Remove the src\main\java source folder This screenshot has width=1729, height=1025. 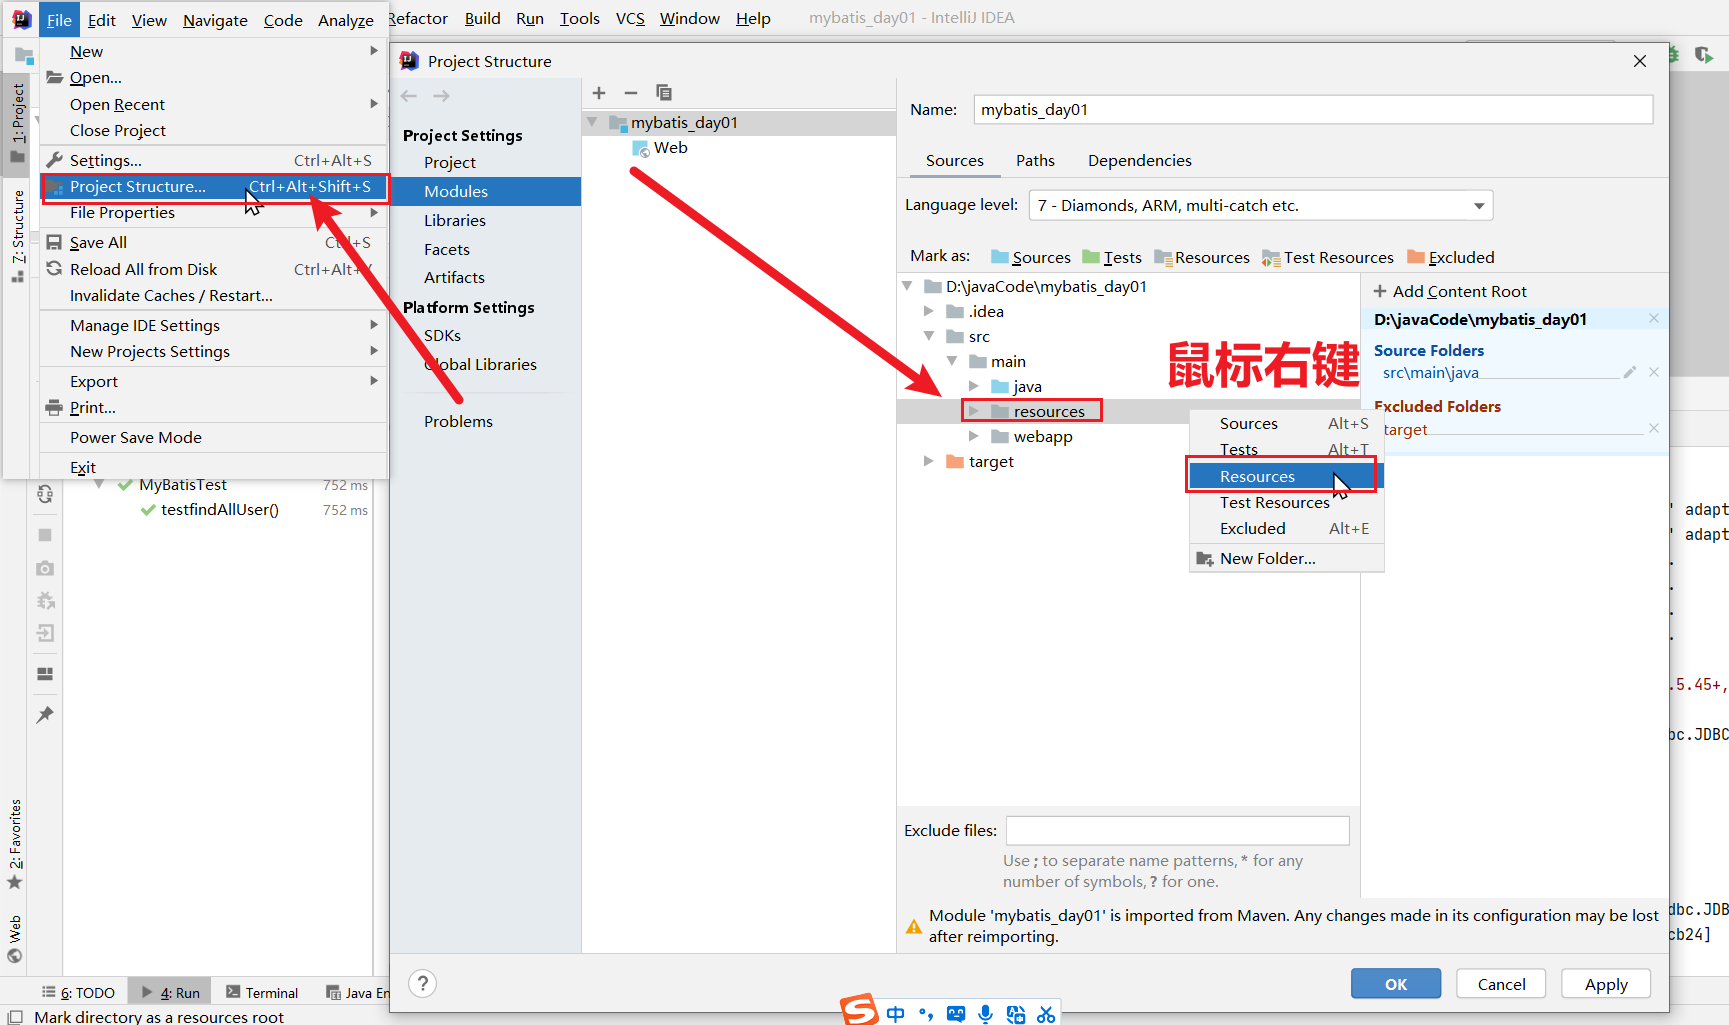(1654, 372)
